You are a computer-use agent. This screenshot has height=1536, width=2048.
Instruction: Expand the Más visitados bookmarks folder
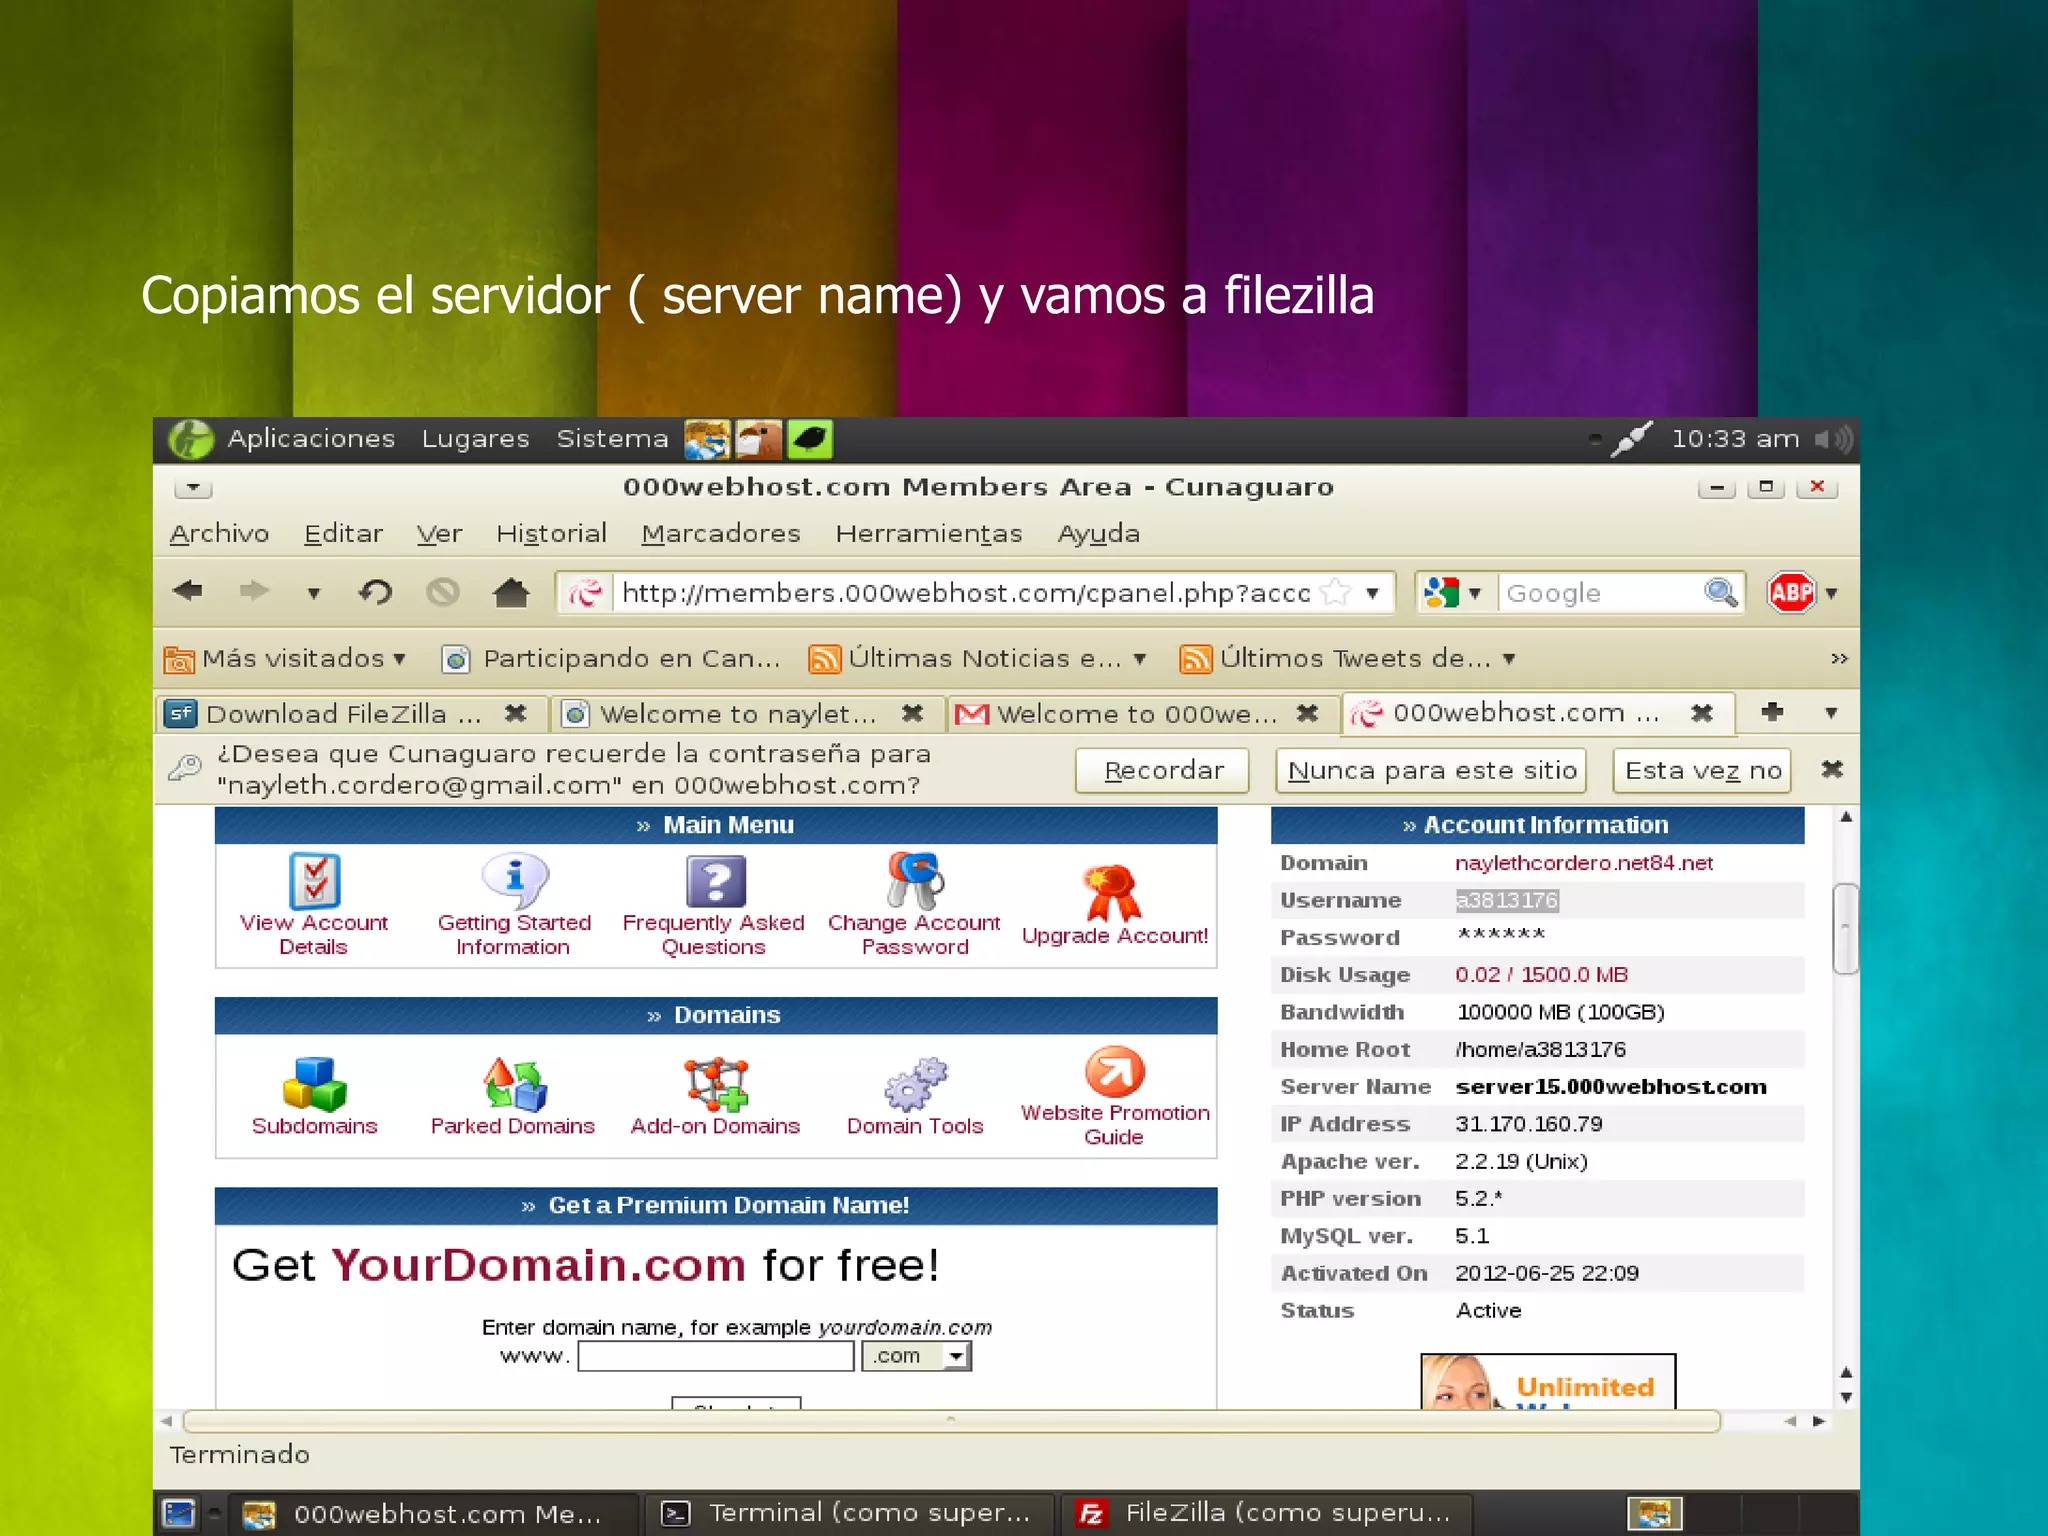tap(285, 658)
